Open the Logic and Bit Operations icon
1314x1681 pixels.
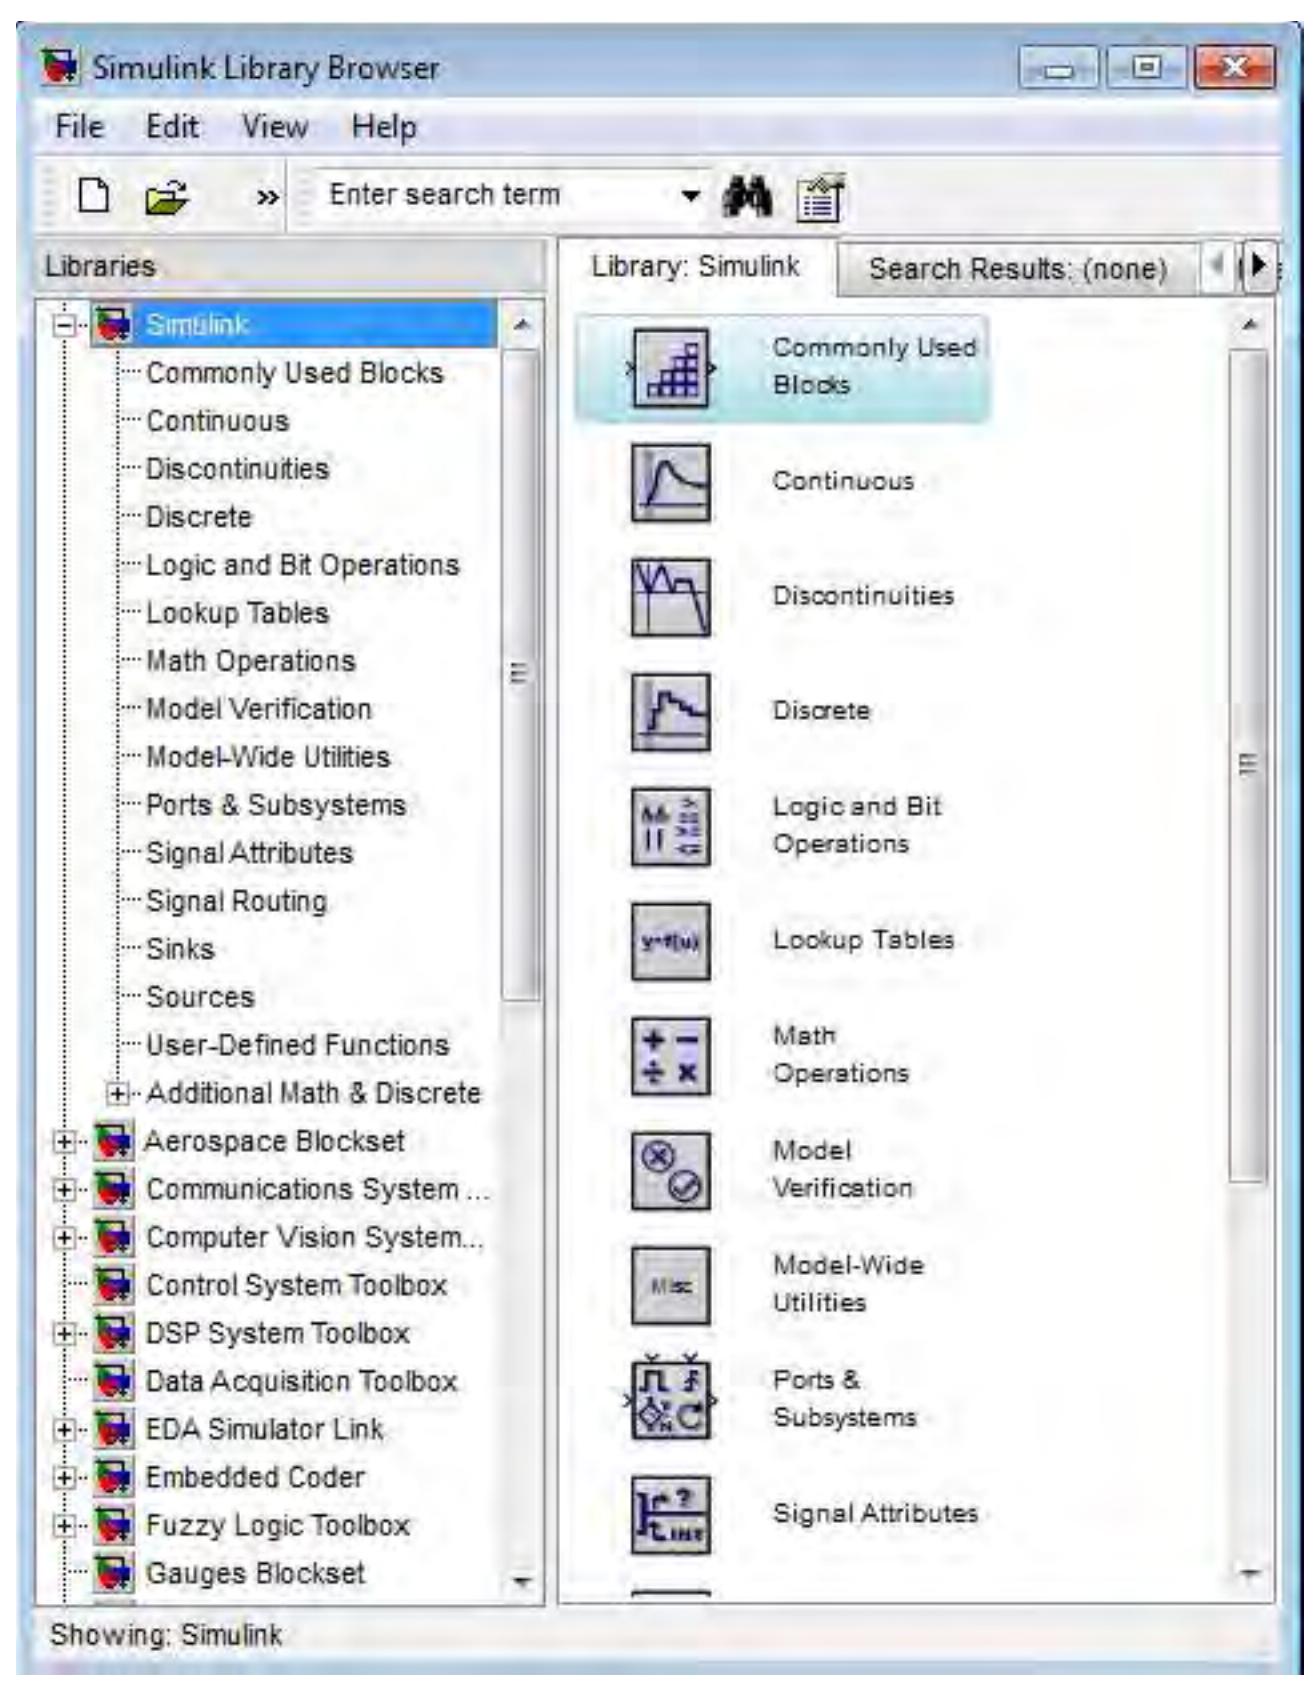click(x=671, y=827)
